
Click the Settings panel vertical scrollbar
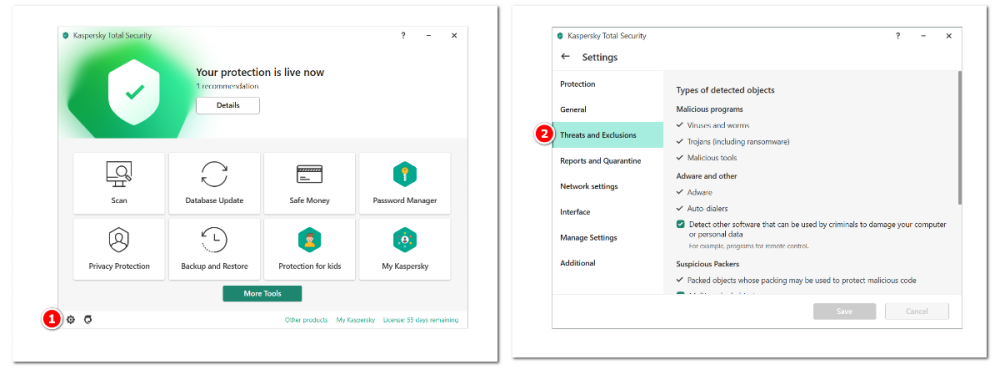(960, 138)
